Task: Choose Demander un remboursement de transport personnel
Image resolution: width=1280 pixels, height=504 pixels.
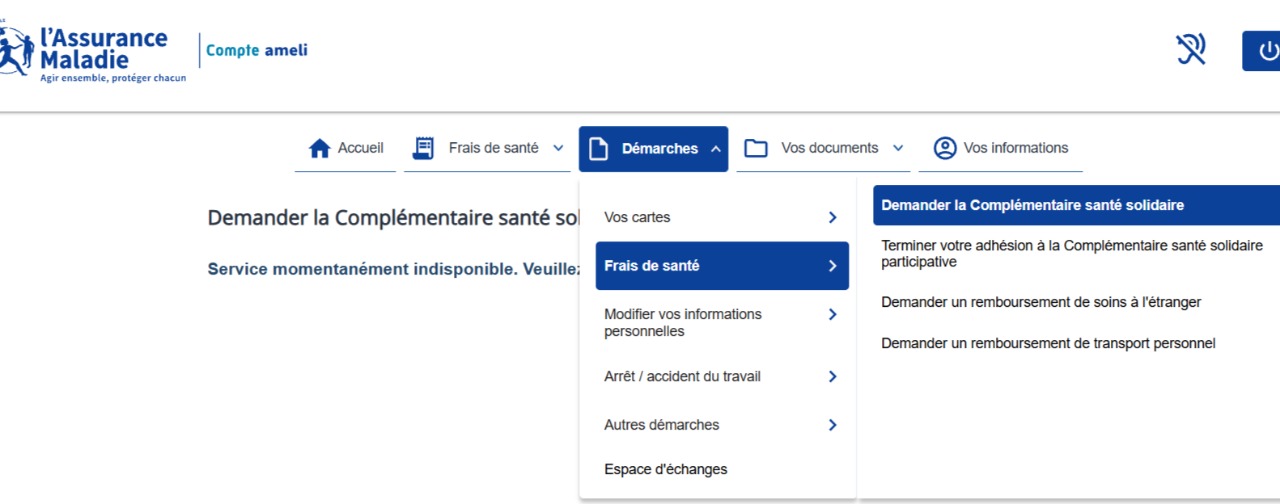Action: coord(1048,343)
